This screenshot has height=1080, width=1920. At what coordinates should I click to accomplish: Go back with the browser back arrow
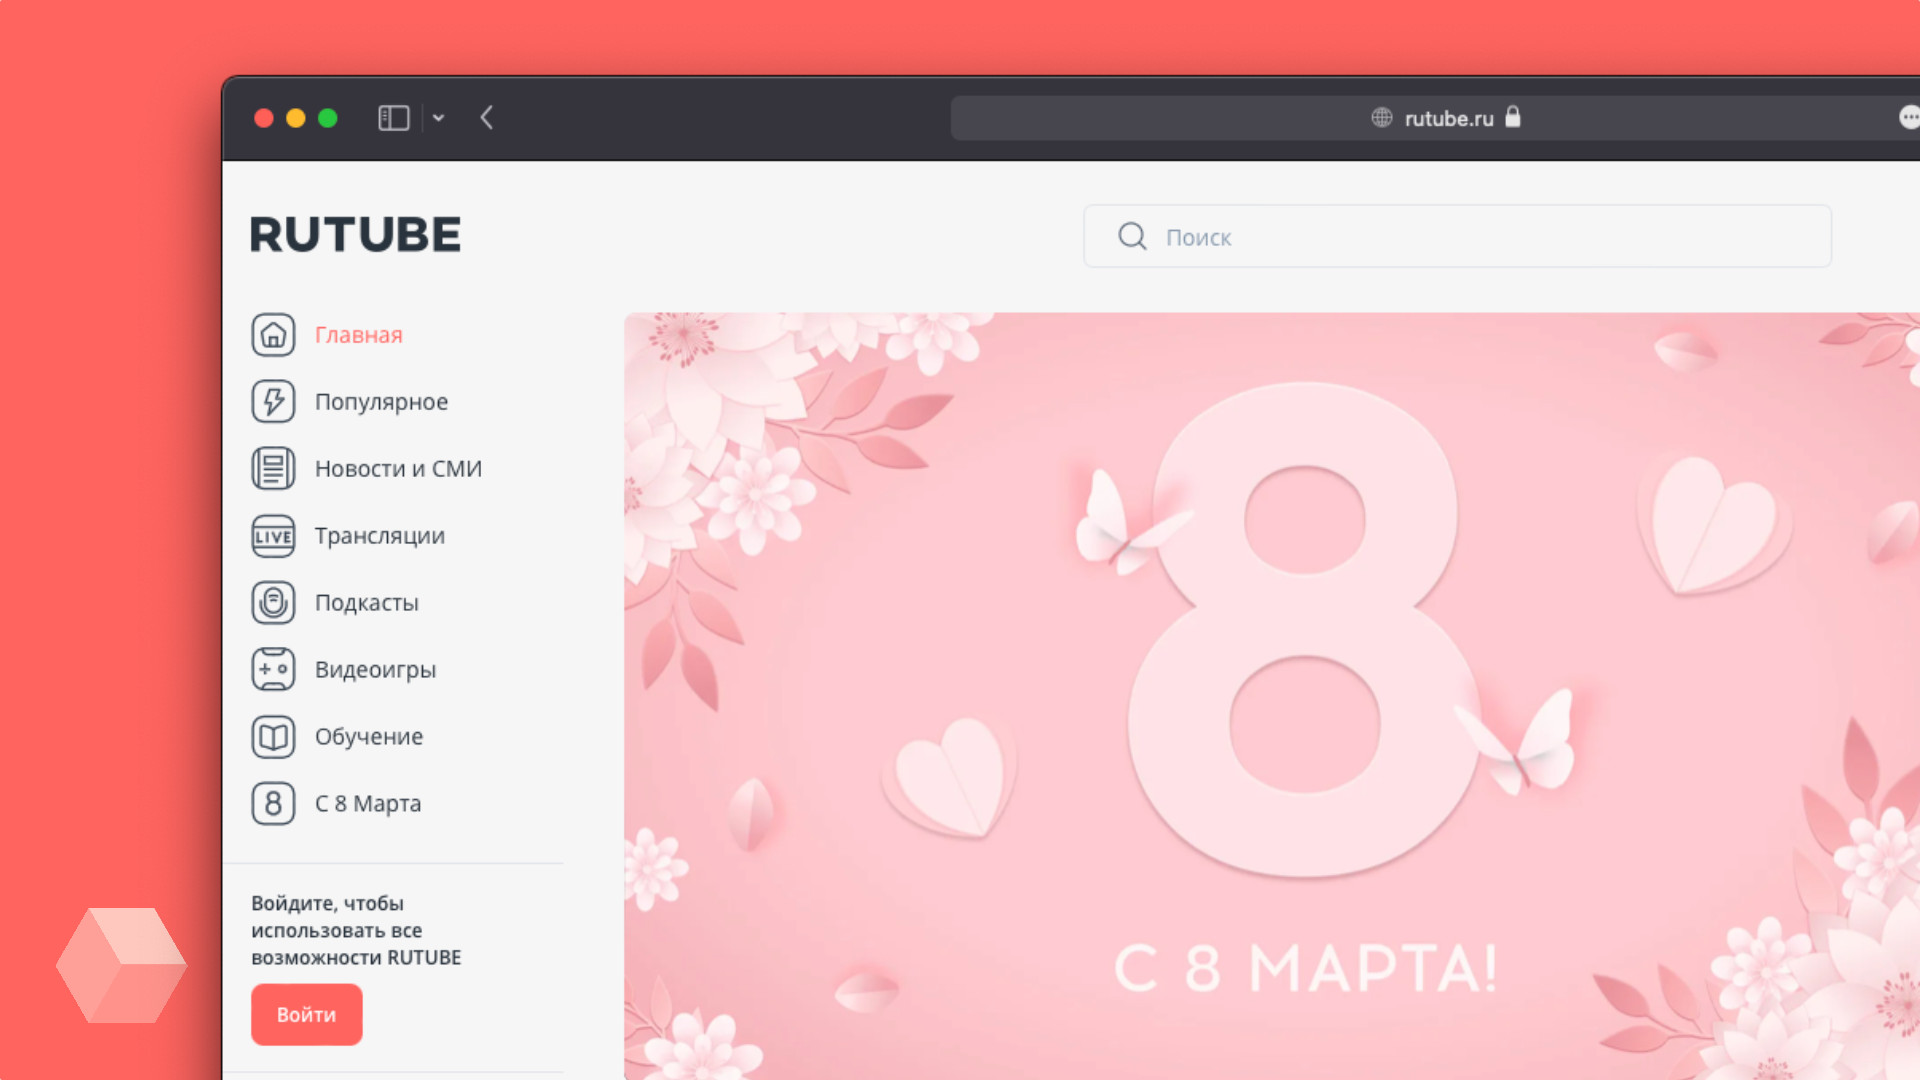pos(487,118)
